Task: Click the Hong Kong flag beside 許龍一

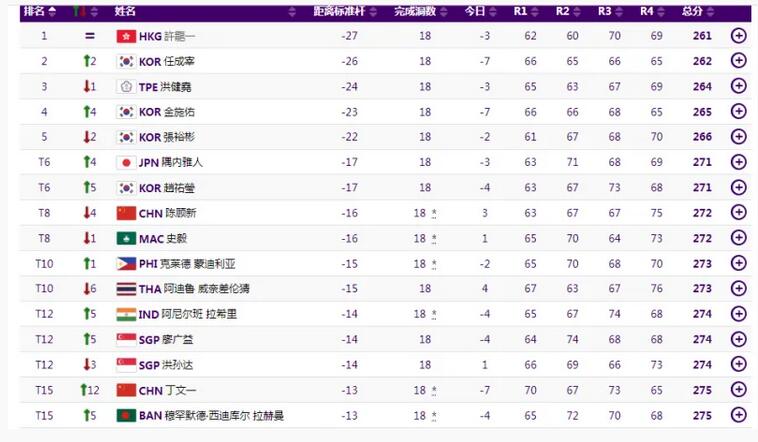Action: [126, 36]
